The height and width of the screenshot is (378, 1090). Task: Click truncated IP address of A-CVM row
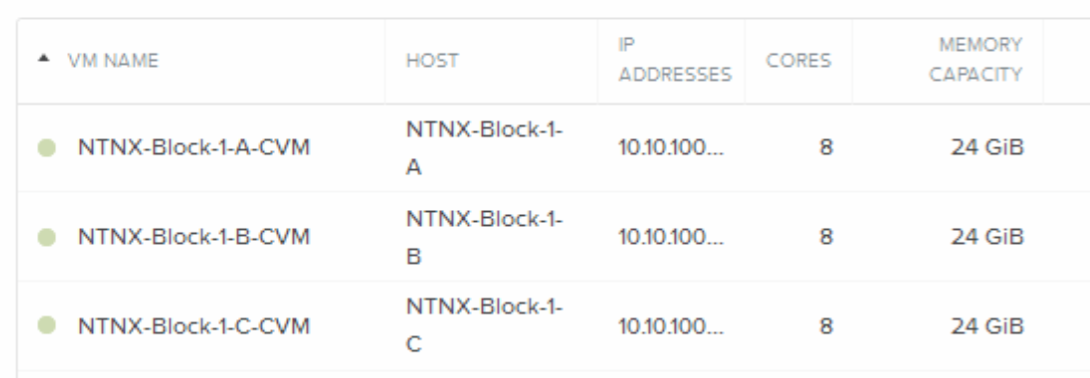coord(672,147)
